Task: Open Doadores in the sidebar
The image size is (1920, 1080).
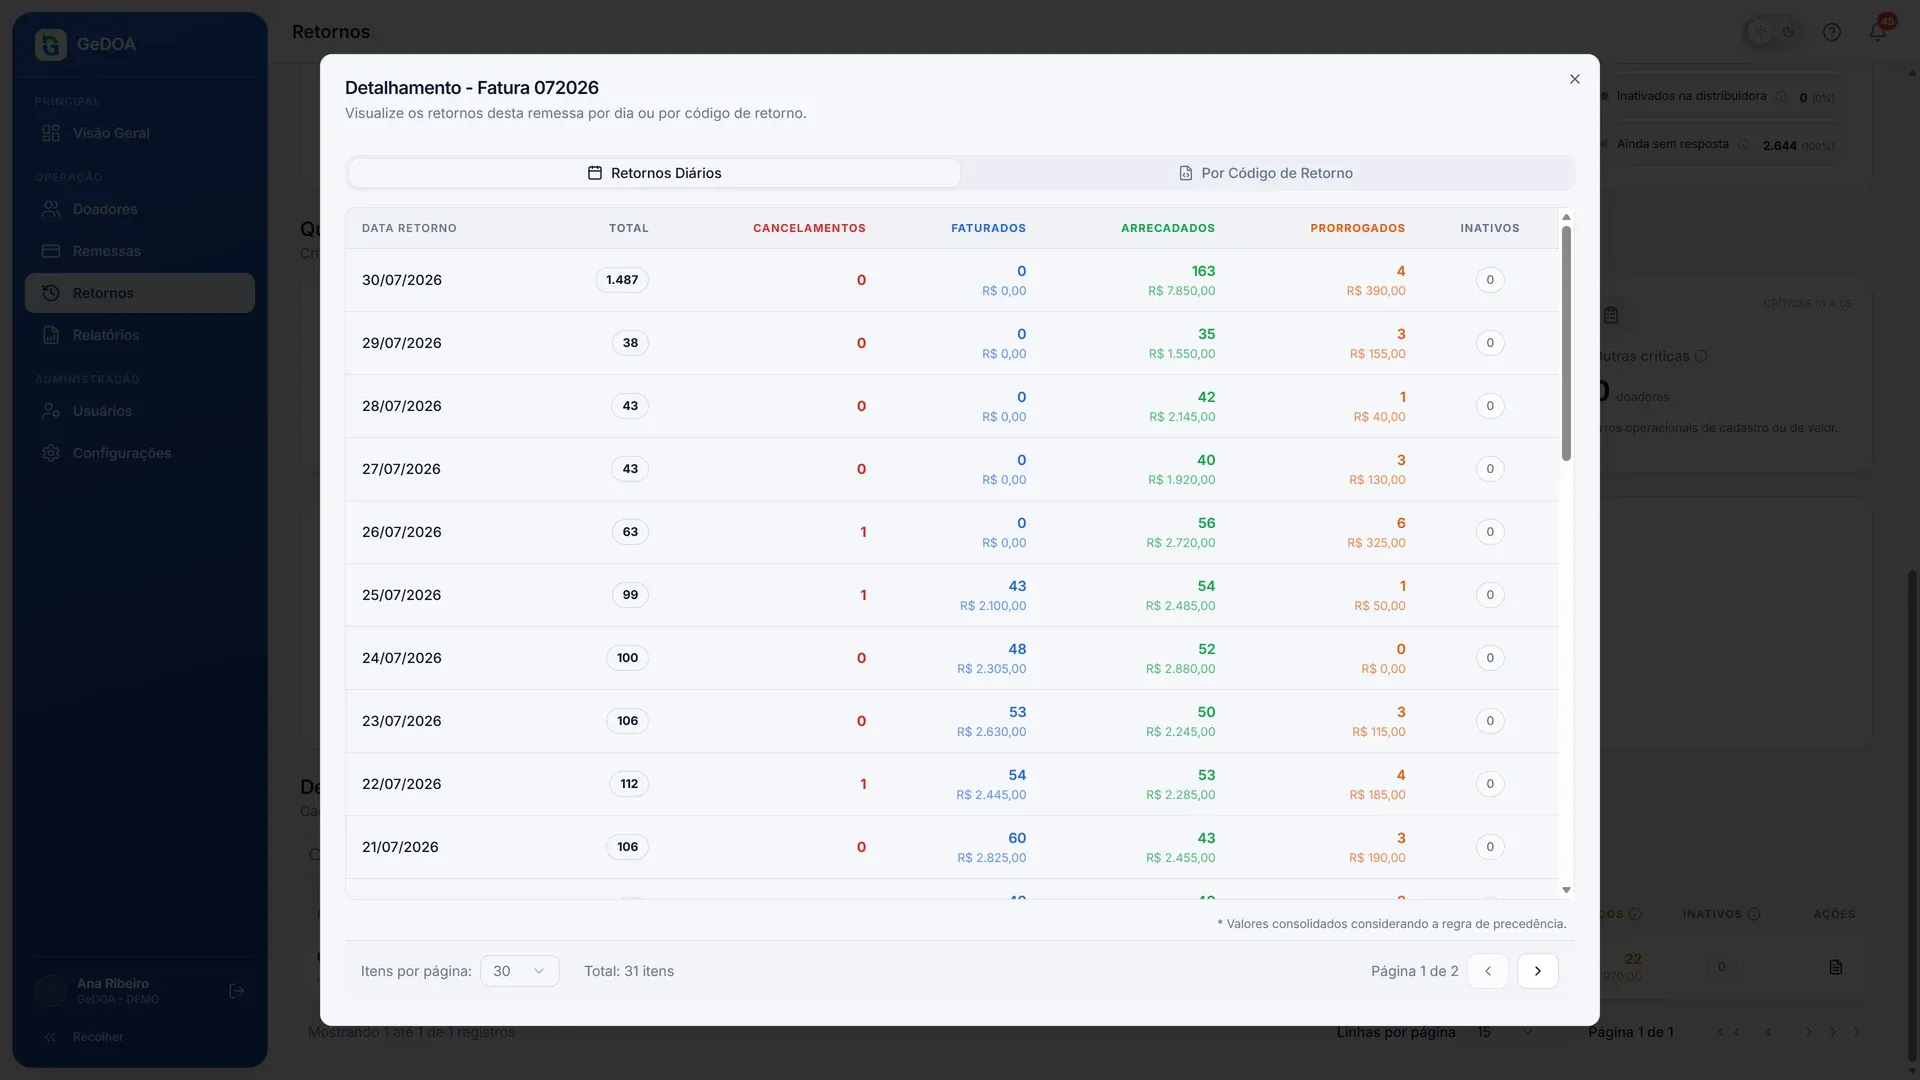Action: [140, 209]
